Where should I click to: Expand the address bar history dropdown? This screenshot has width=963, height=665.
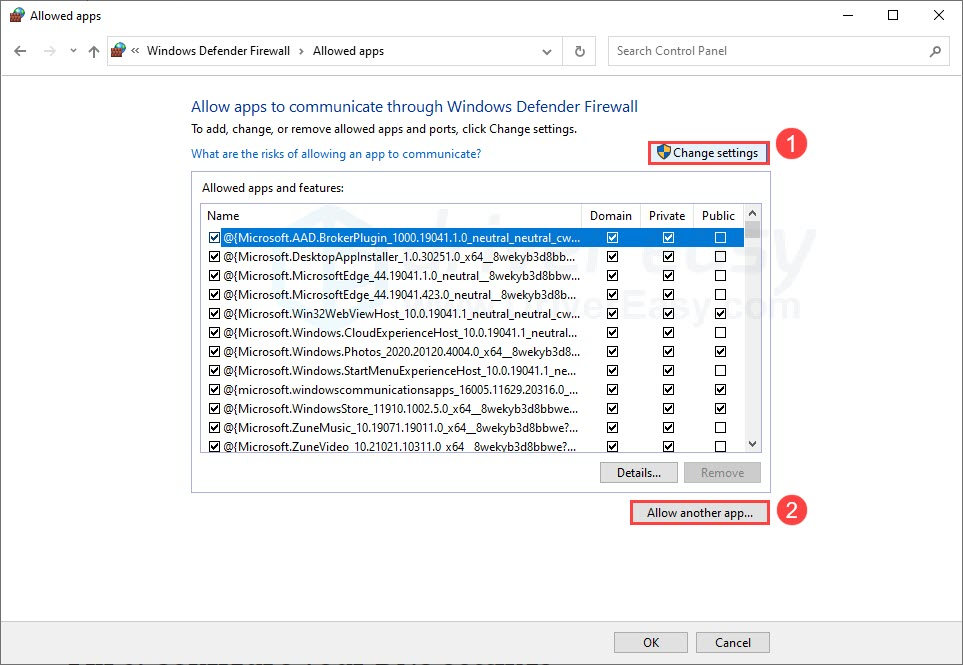tap(547, 52)
